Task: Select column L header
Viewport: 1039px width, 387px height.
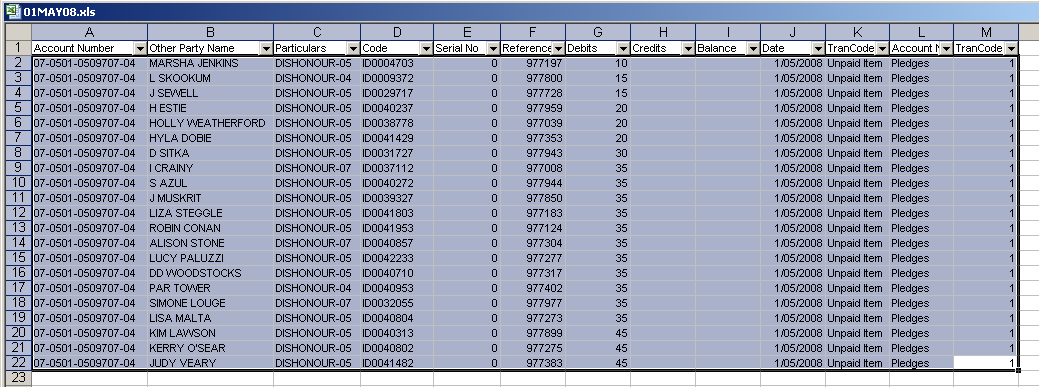Action: click(x=922, y=32)
